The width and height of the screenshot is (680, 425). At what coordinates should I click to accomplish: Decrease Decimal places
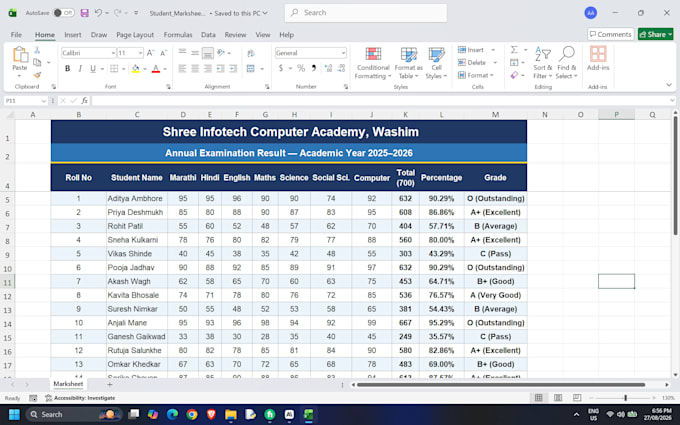tap(341, 68)
